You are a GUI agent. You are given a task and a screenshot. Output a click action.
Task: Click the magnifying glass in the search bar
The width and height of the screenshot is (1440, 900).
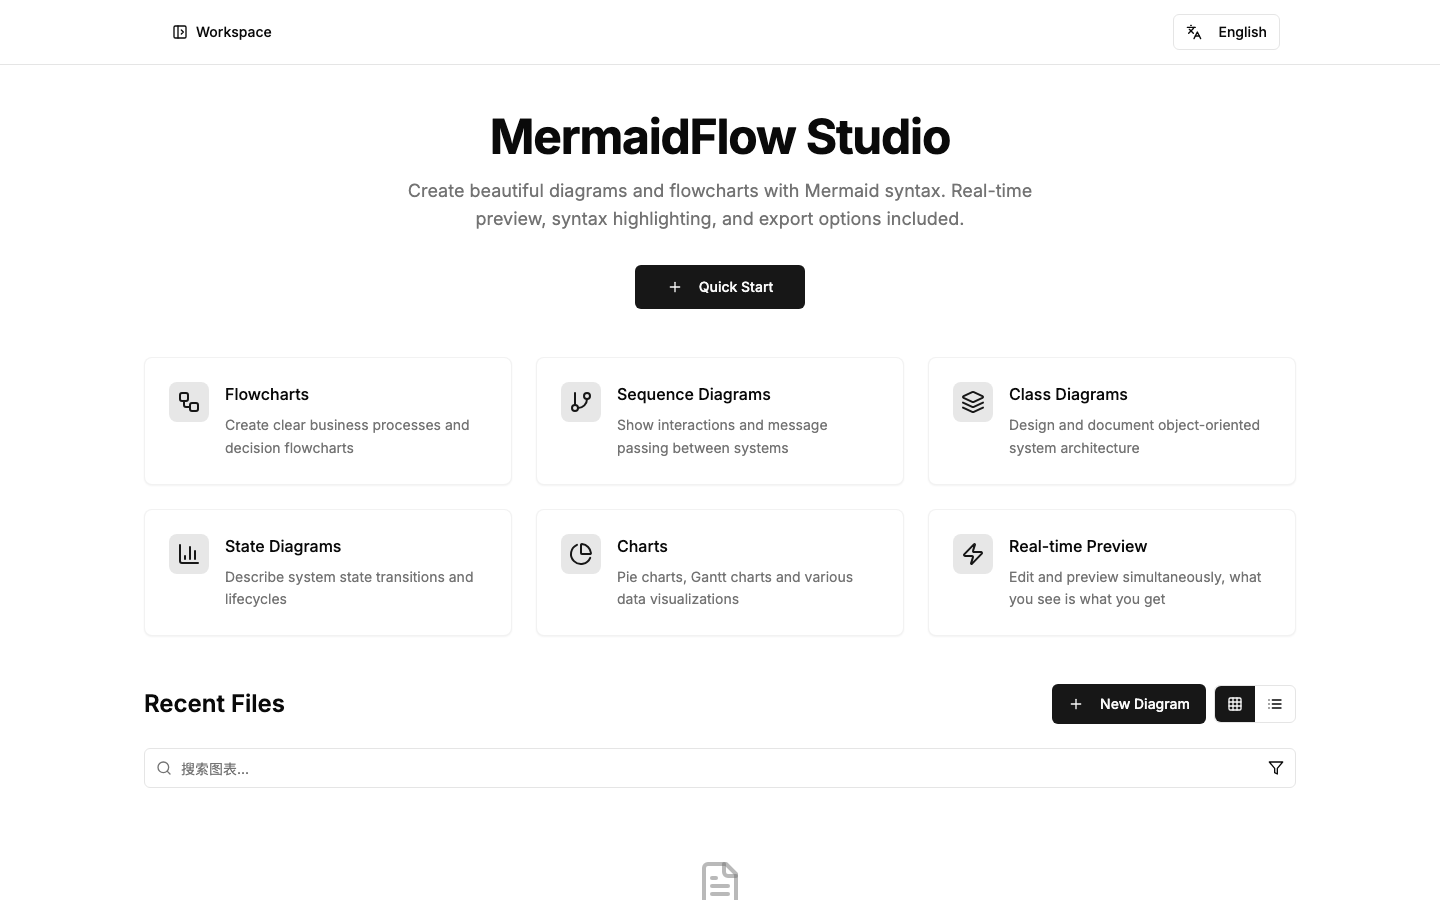point(164,768)
